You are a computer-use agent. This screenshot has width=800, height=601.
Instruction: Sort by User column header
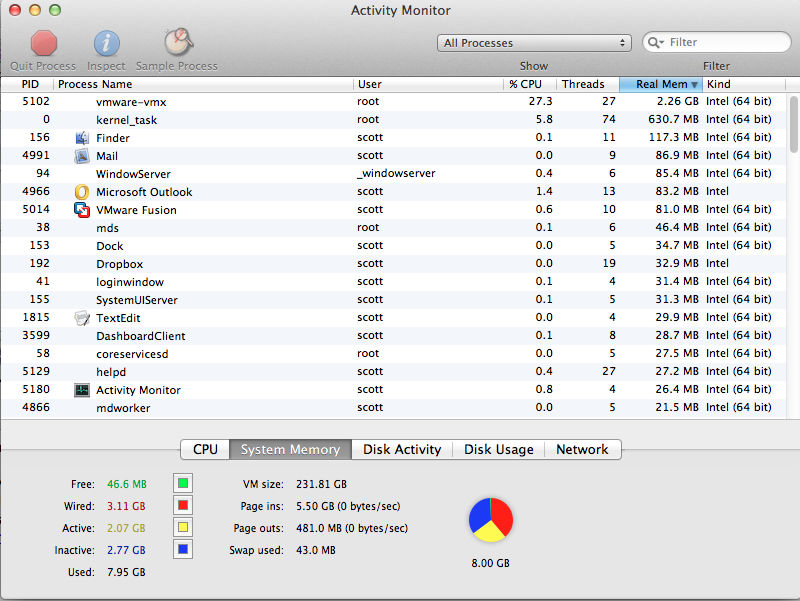point(429,84)
